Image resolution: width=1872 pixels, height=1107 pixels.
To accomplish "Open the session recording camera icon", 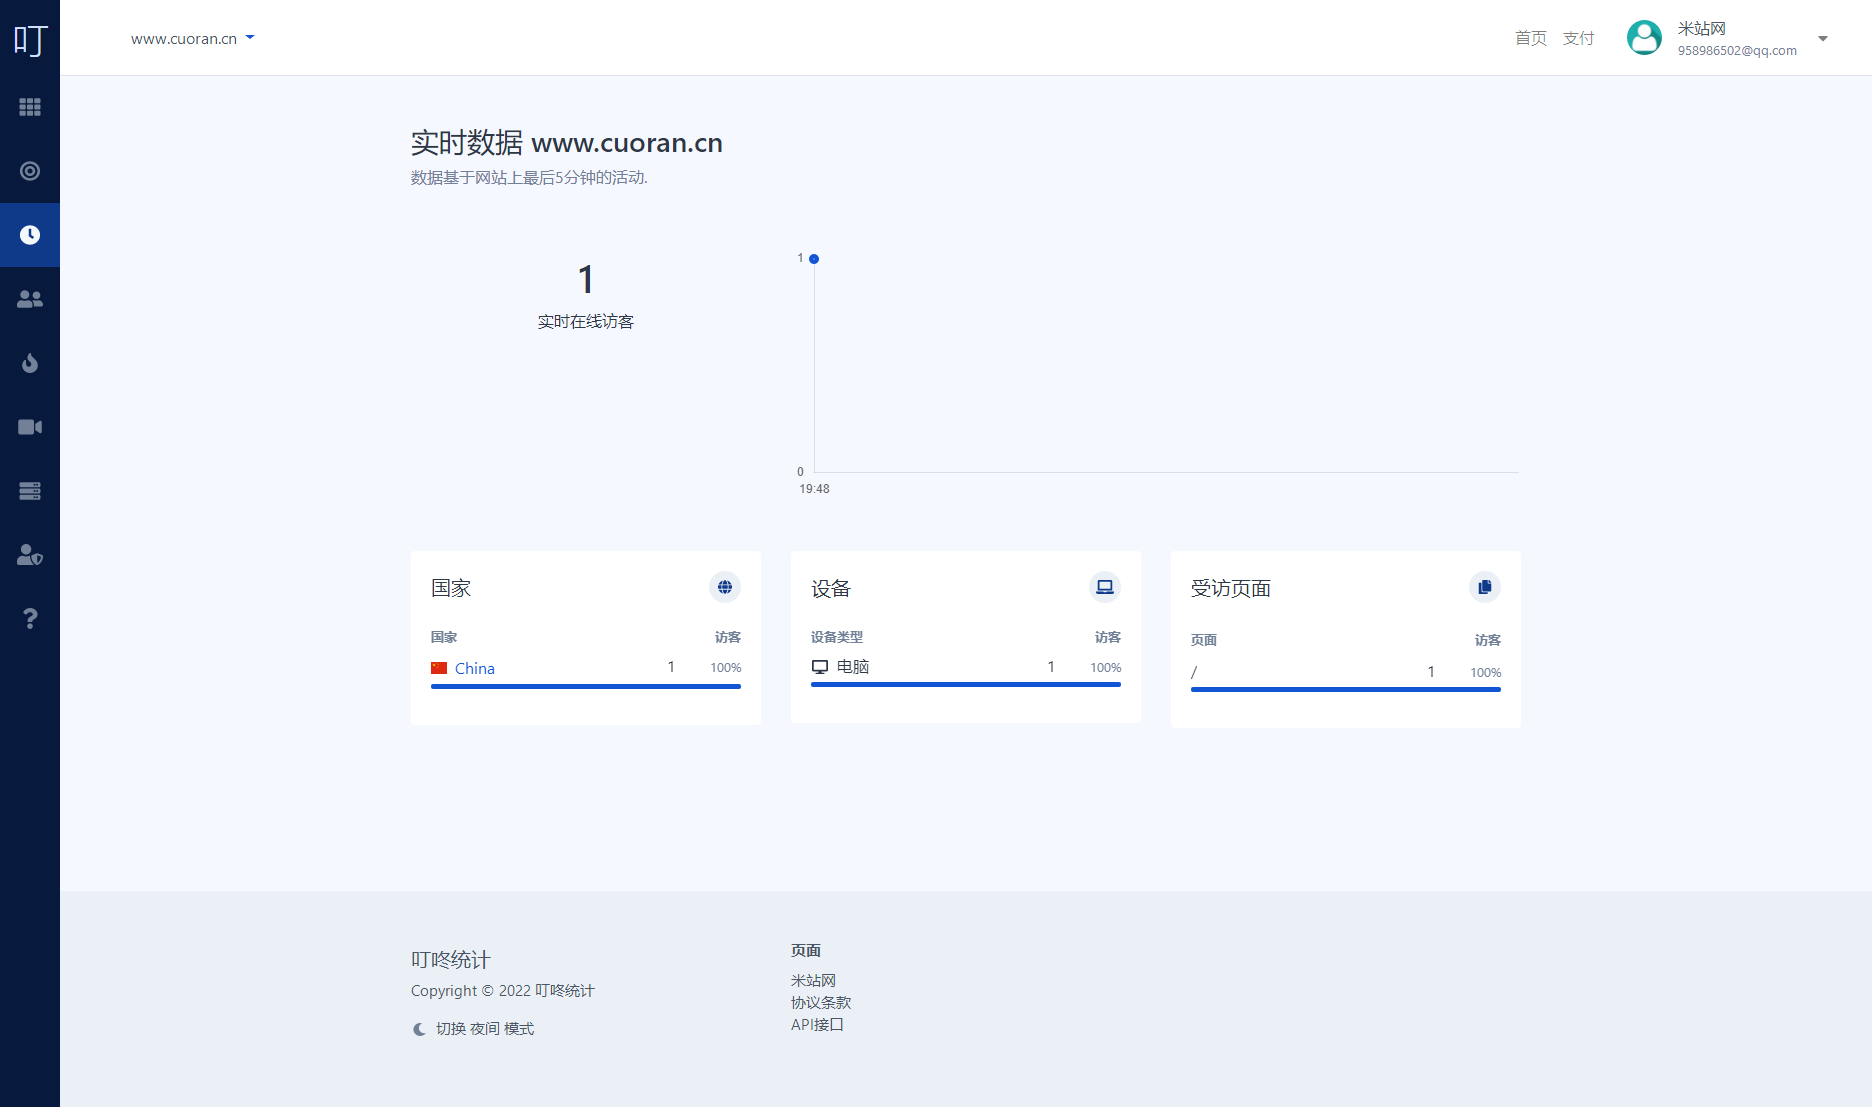I will click(x=30, y=427).
